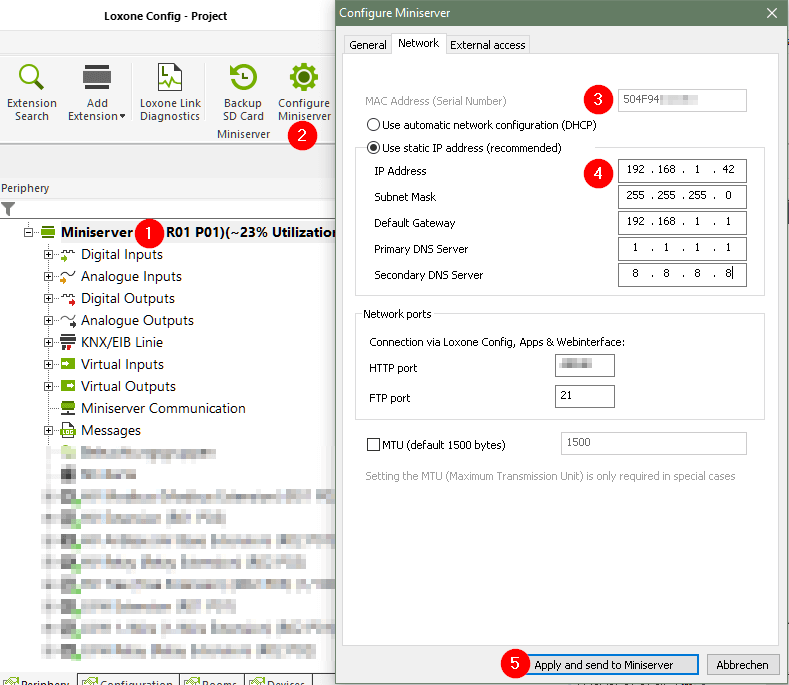Click the Add Extension icon
The width and height of the screenshot is (789, 685).
tap(97, 78)
